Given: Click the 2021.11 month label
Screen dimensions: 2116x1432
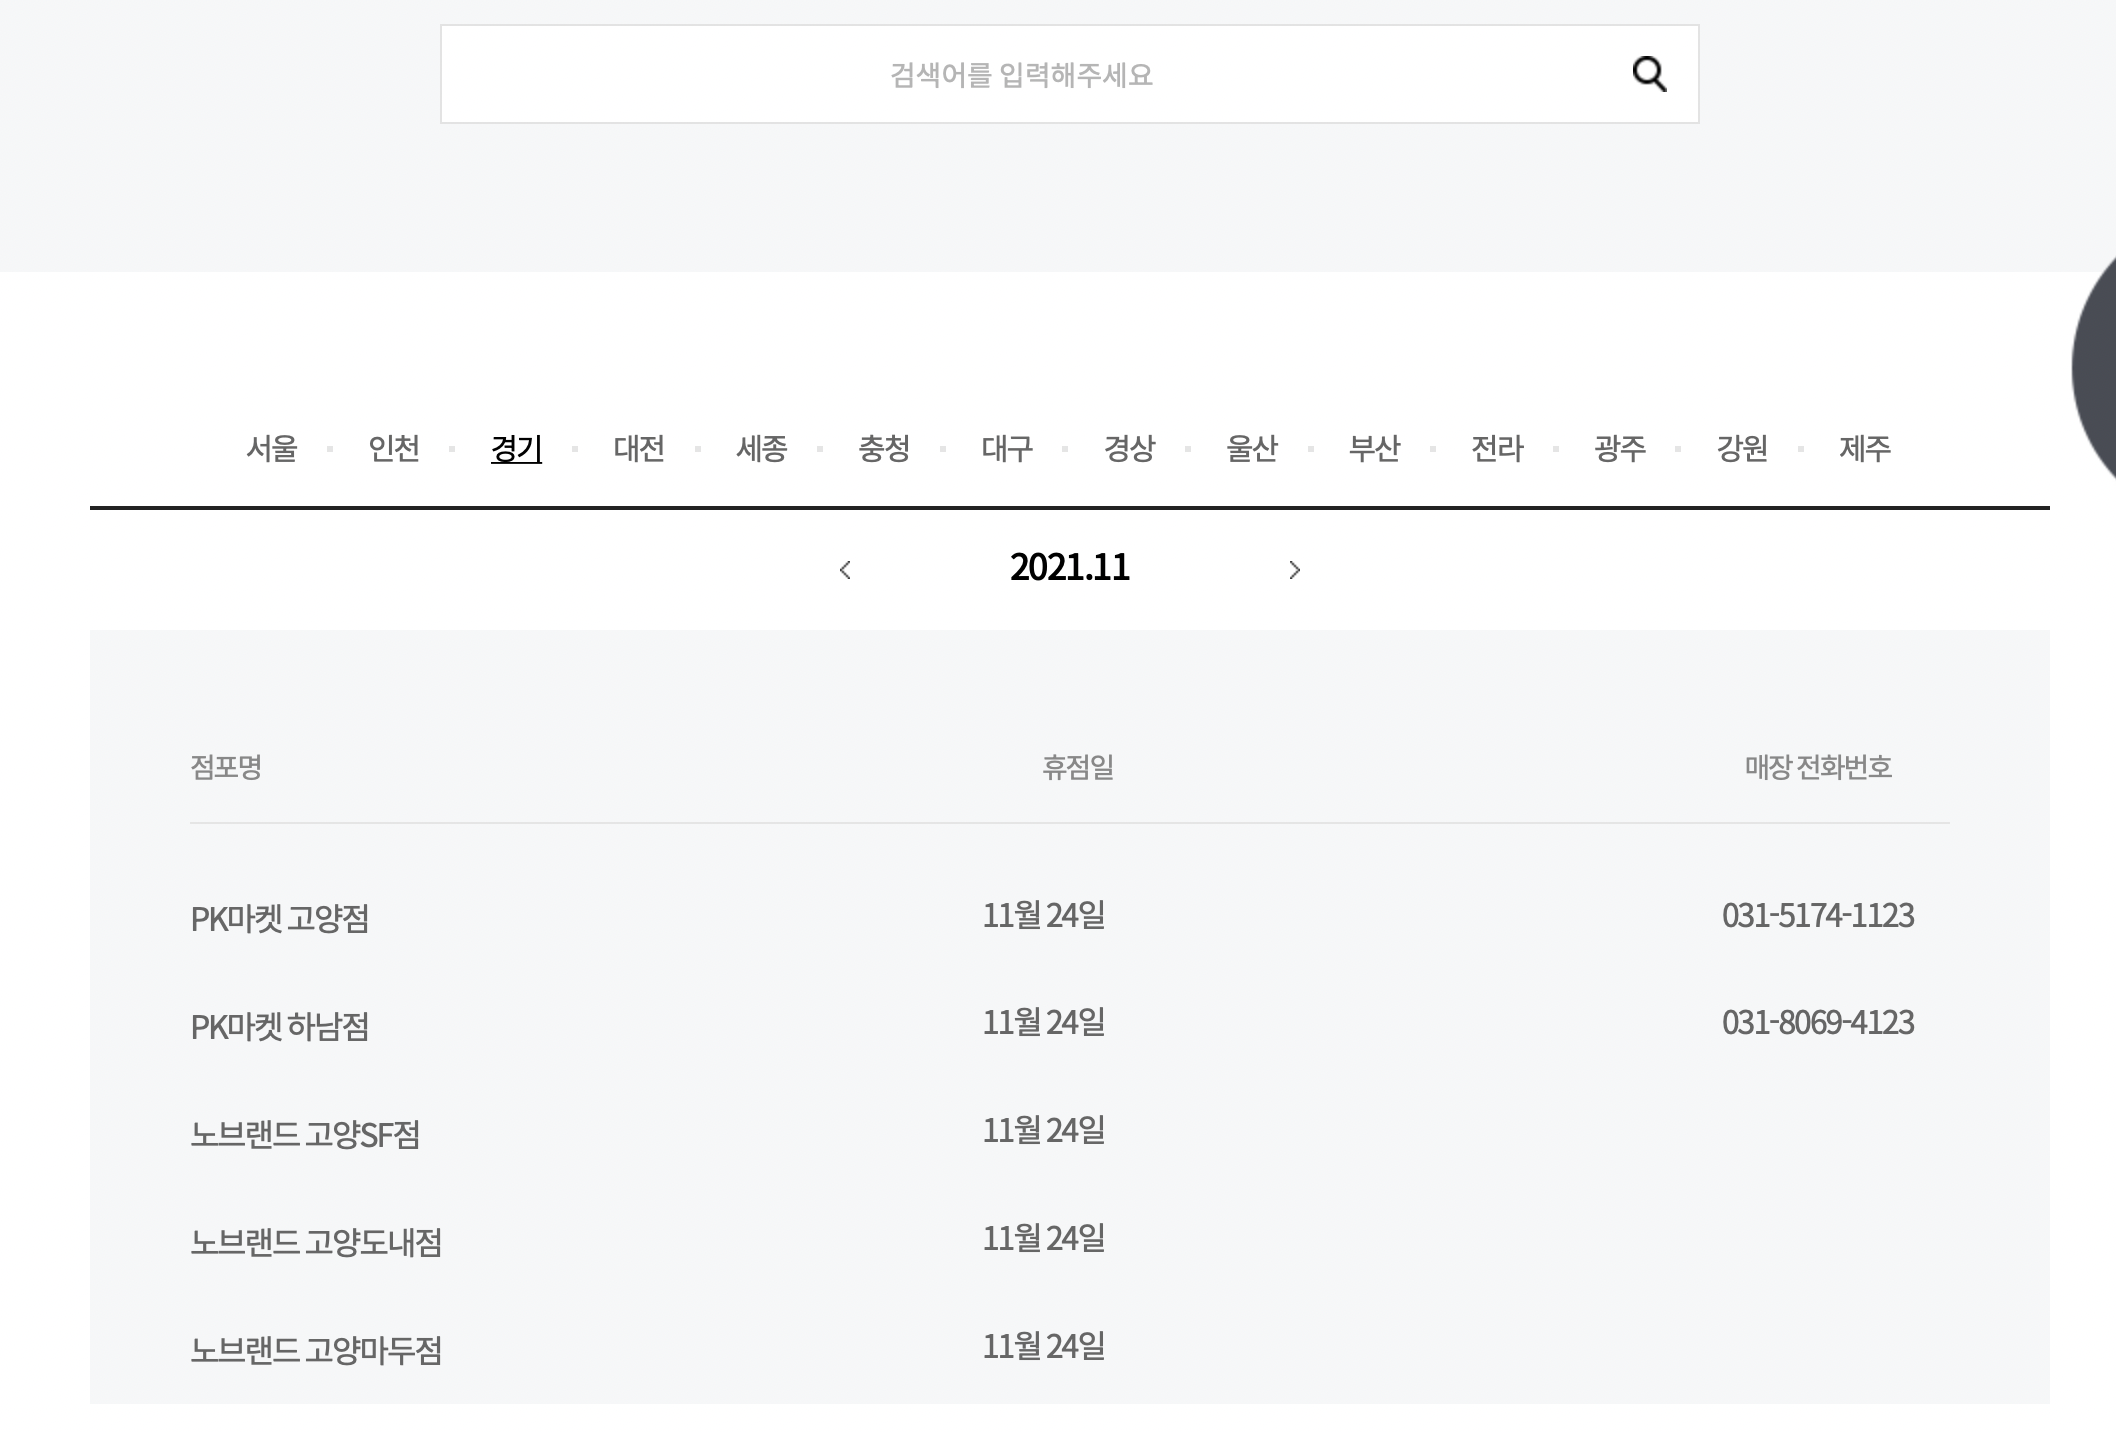Looking at the screenshot, I should click(x=1069, y=568).
